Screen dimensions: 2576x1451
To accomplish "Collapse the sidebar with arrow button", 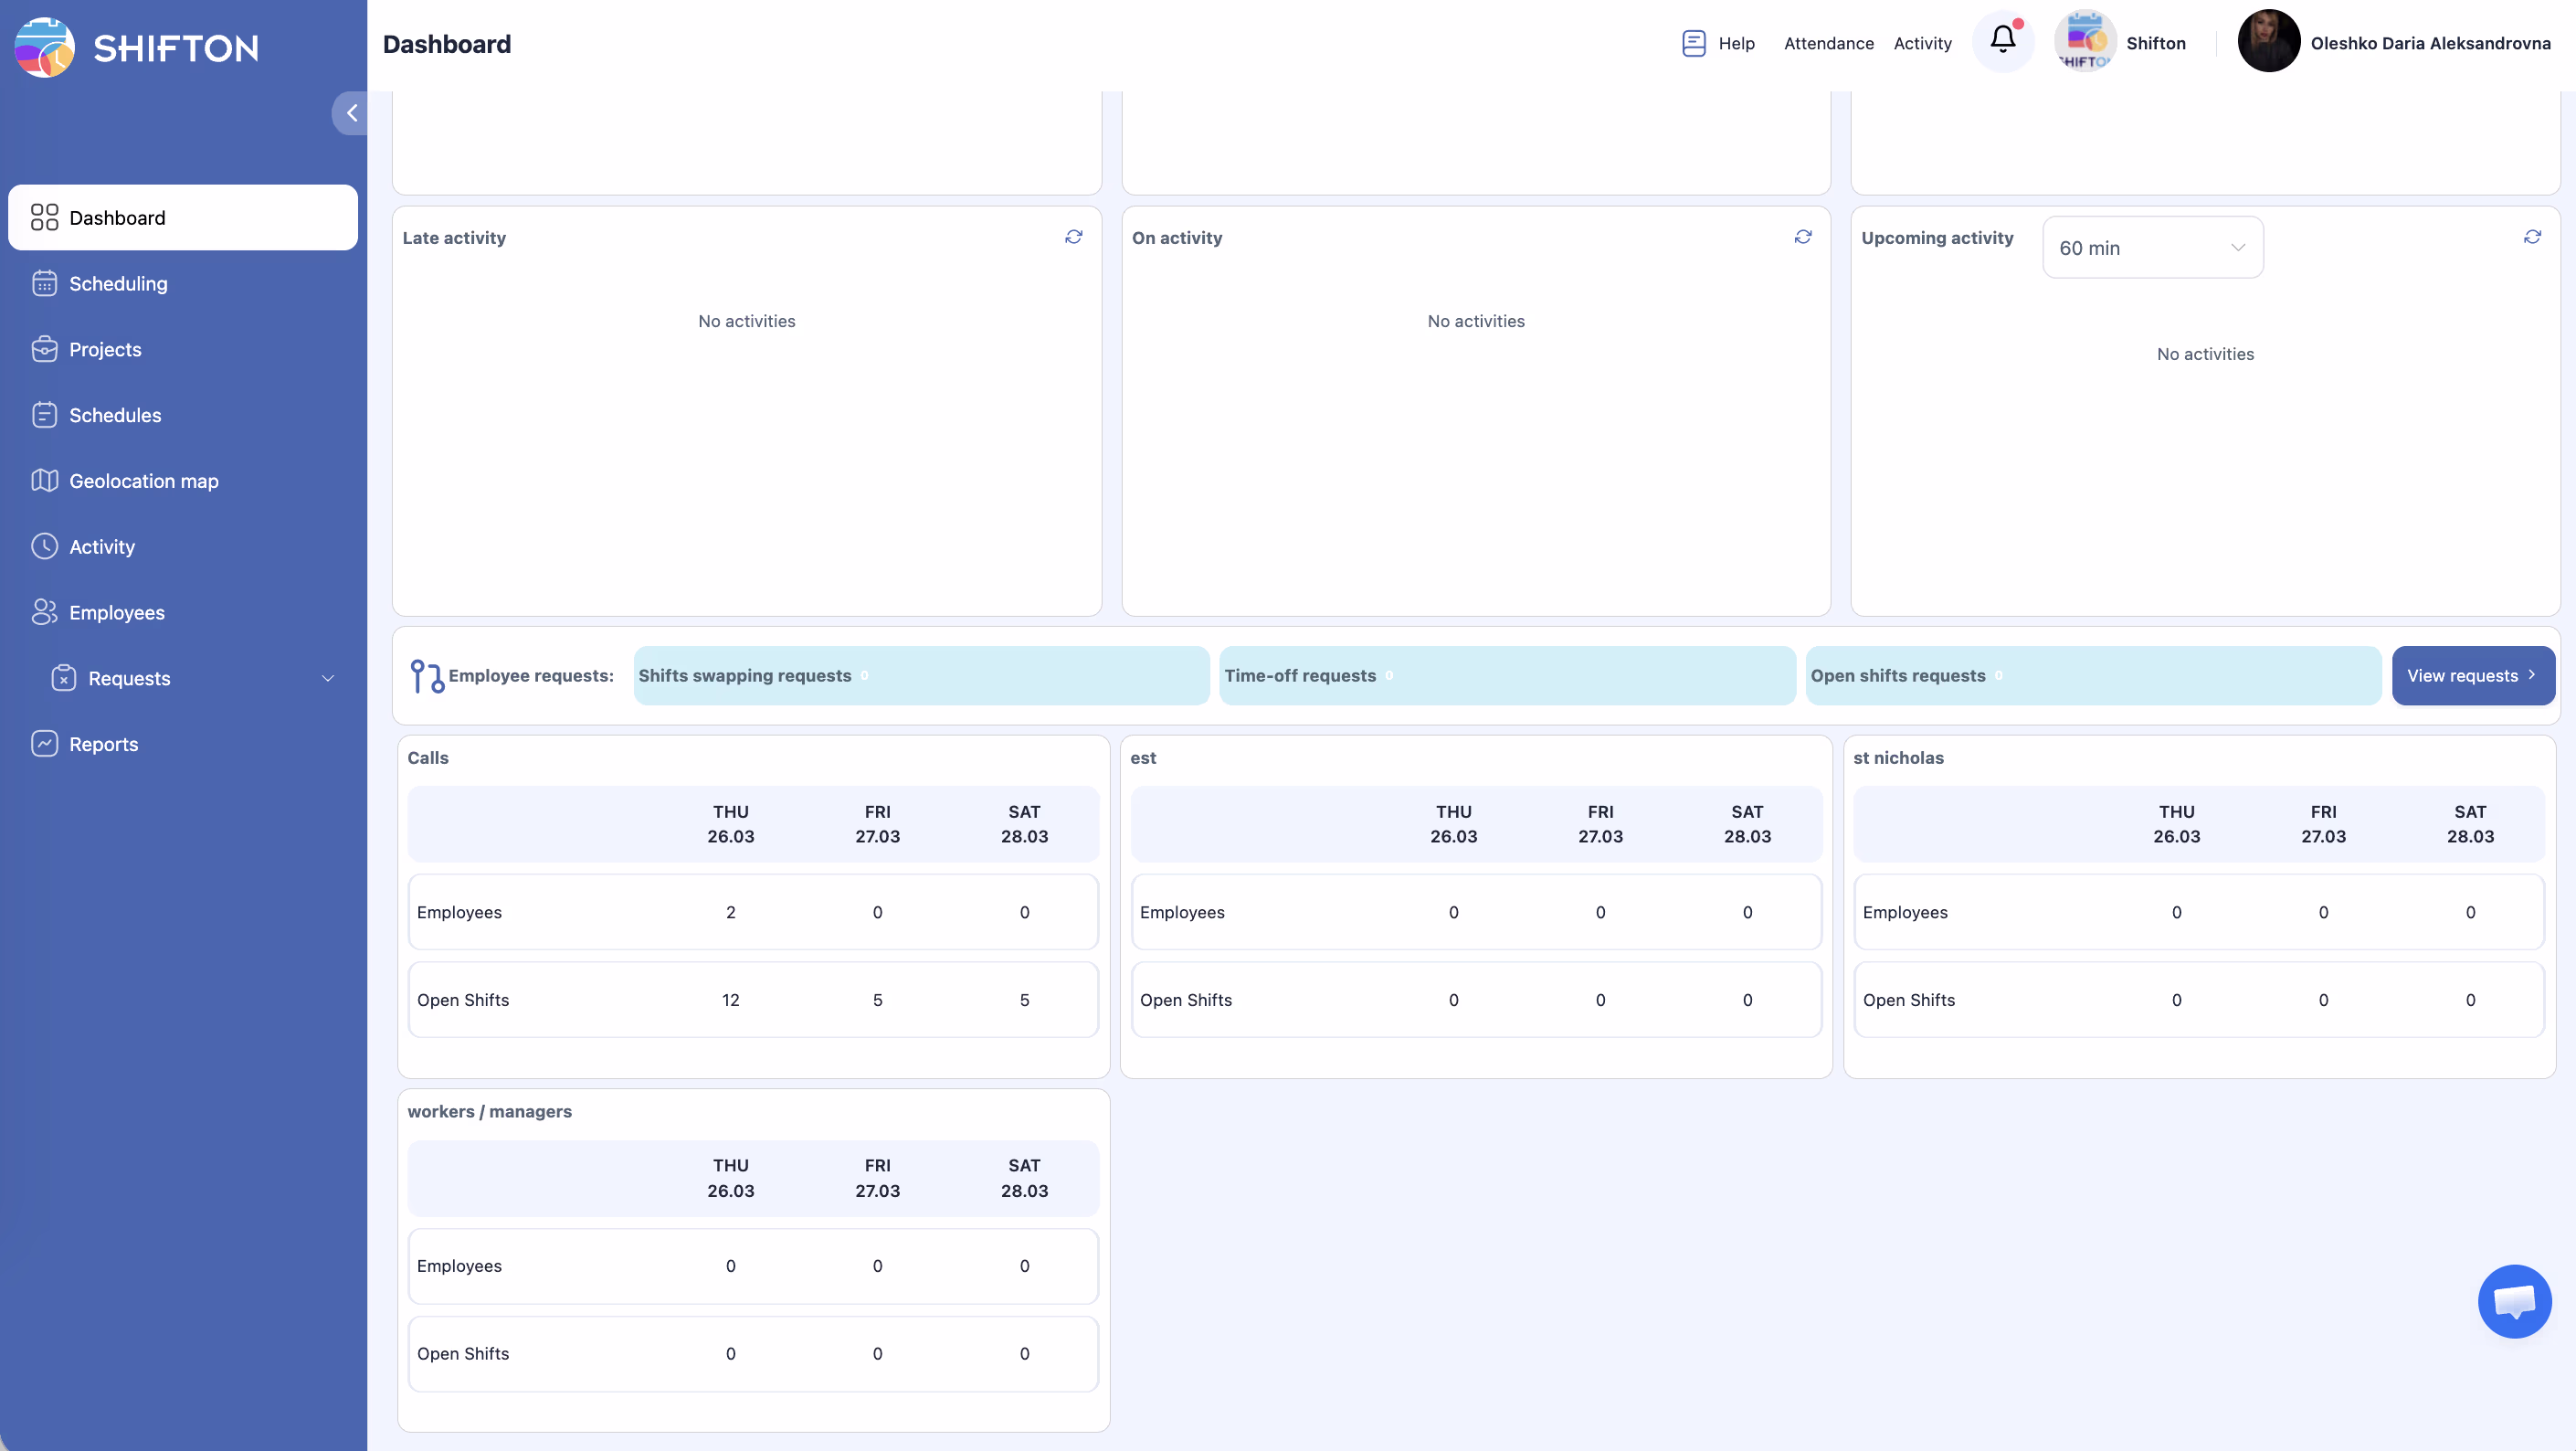I will [351, 113].
